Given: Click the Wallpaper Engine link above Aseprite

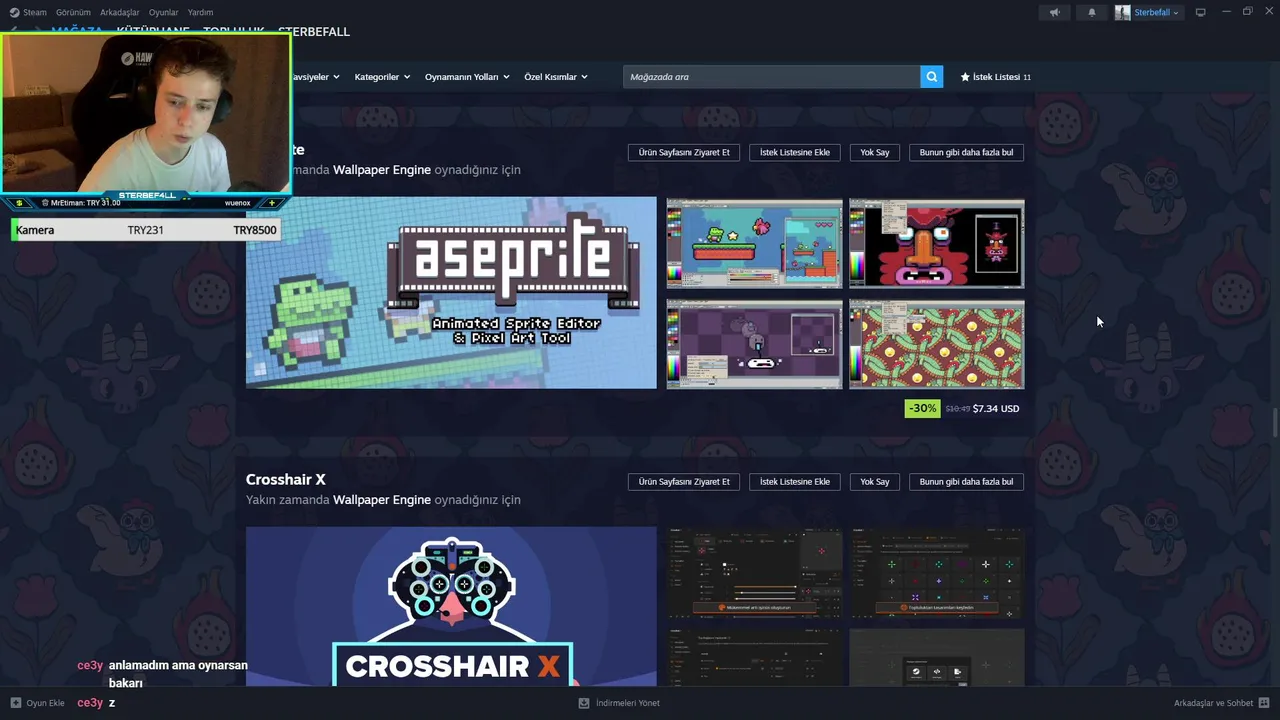Looking at the screenshot, I should [382, 170].
